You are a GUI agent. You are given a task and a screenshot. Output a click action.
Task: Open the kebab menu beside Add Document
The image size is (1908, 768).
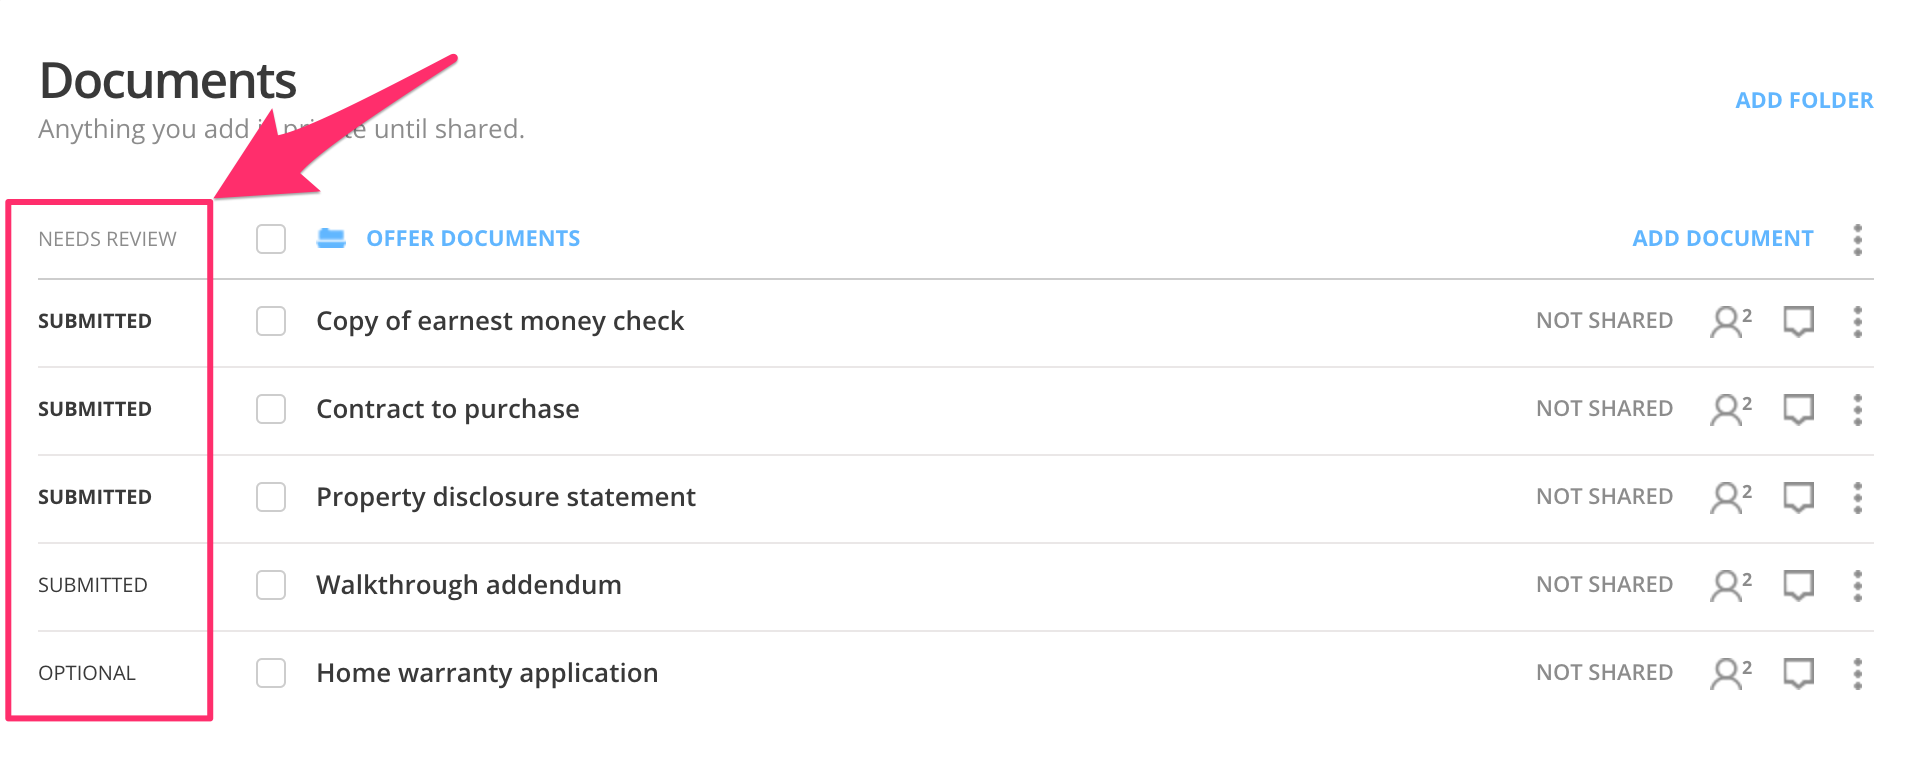click(1857, 238)
